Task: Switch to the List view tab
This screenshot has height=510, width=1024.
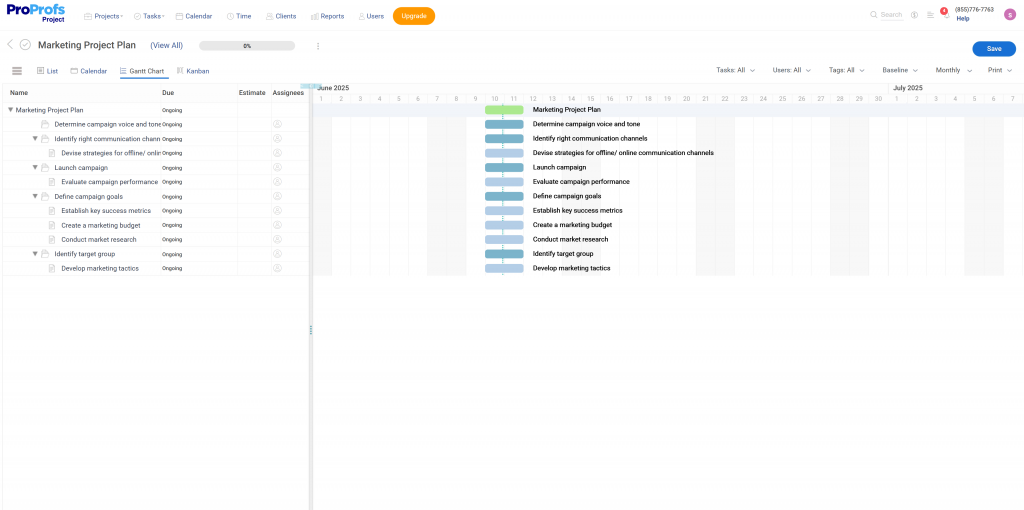Action: pos(47,71)
